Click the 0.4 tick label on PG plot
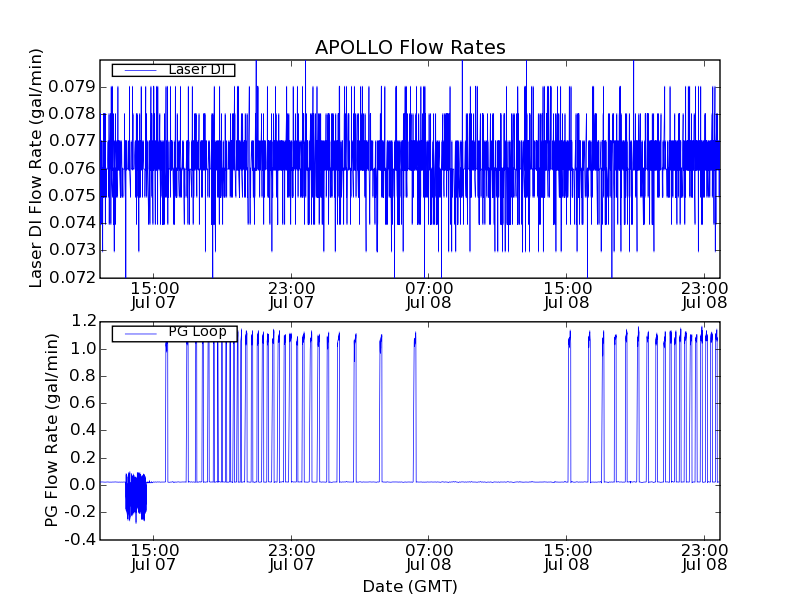Screen dimensions: 800x600 (x=84, y=430)
